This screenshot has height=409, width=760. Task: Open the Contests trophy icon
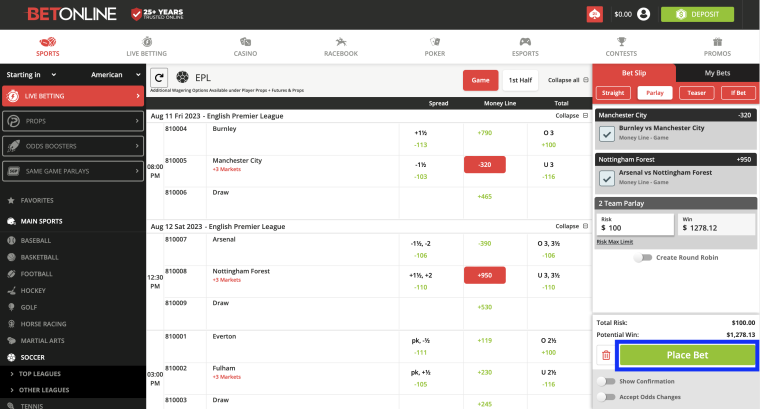pos(621,42)
